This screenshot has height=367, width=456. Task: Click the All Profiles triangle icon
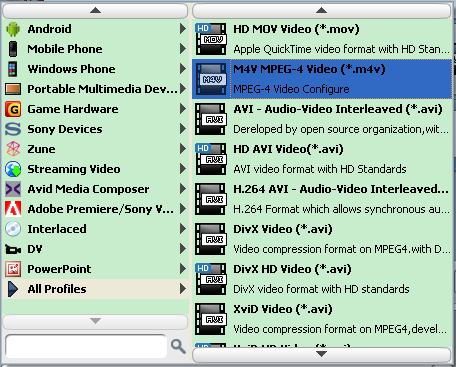click(13, 289)
